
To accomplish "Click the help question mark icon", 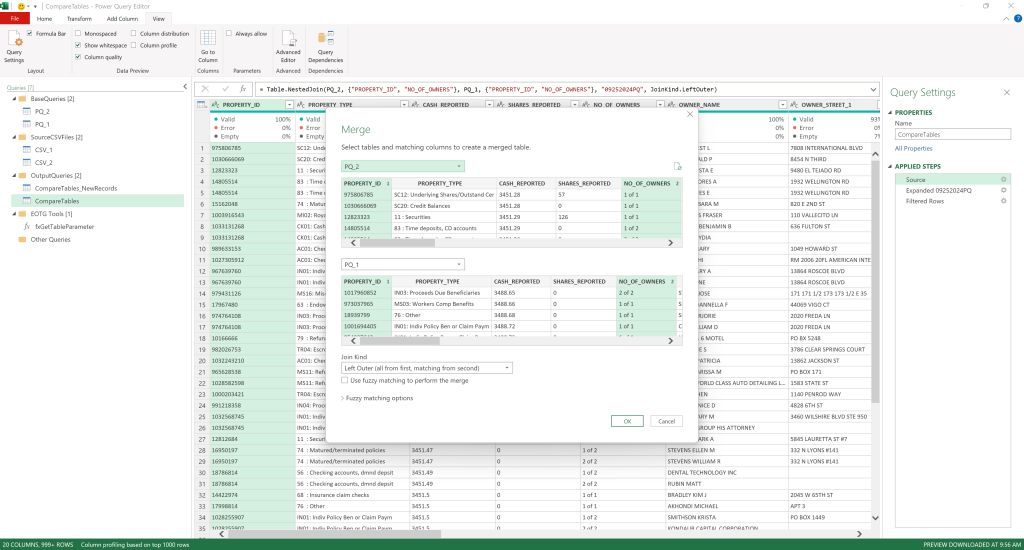I will point(1017,19).
